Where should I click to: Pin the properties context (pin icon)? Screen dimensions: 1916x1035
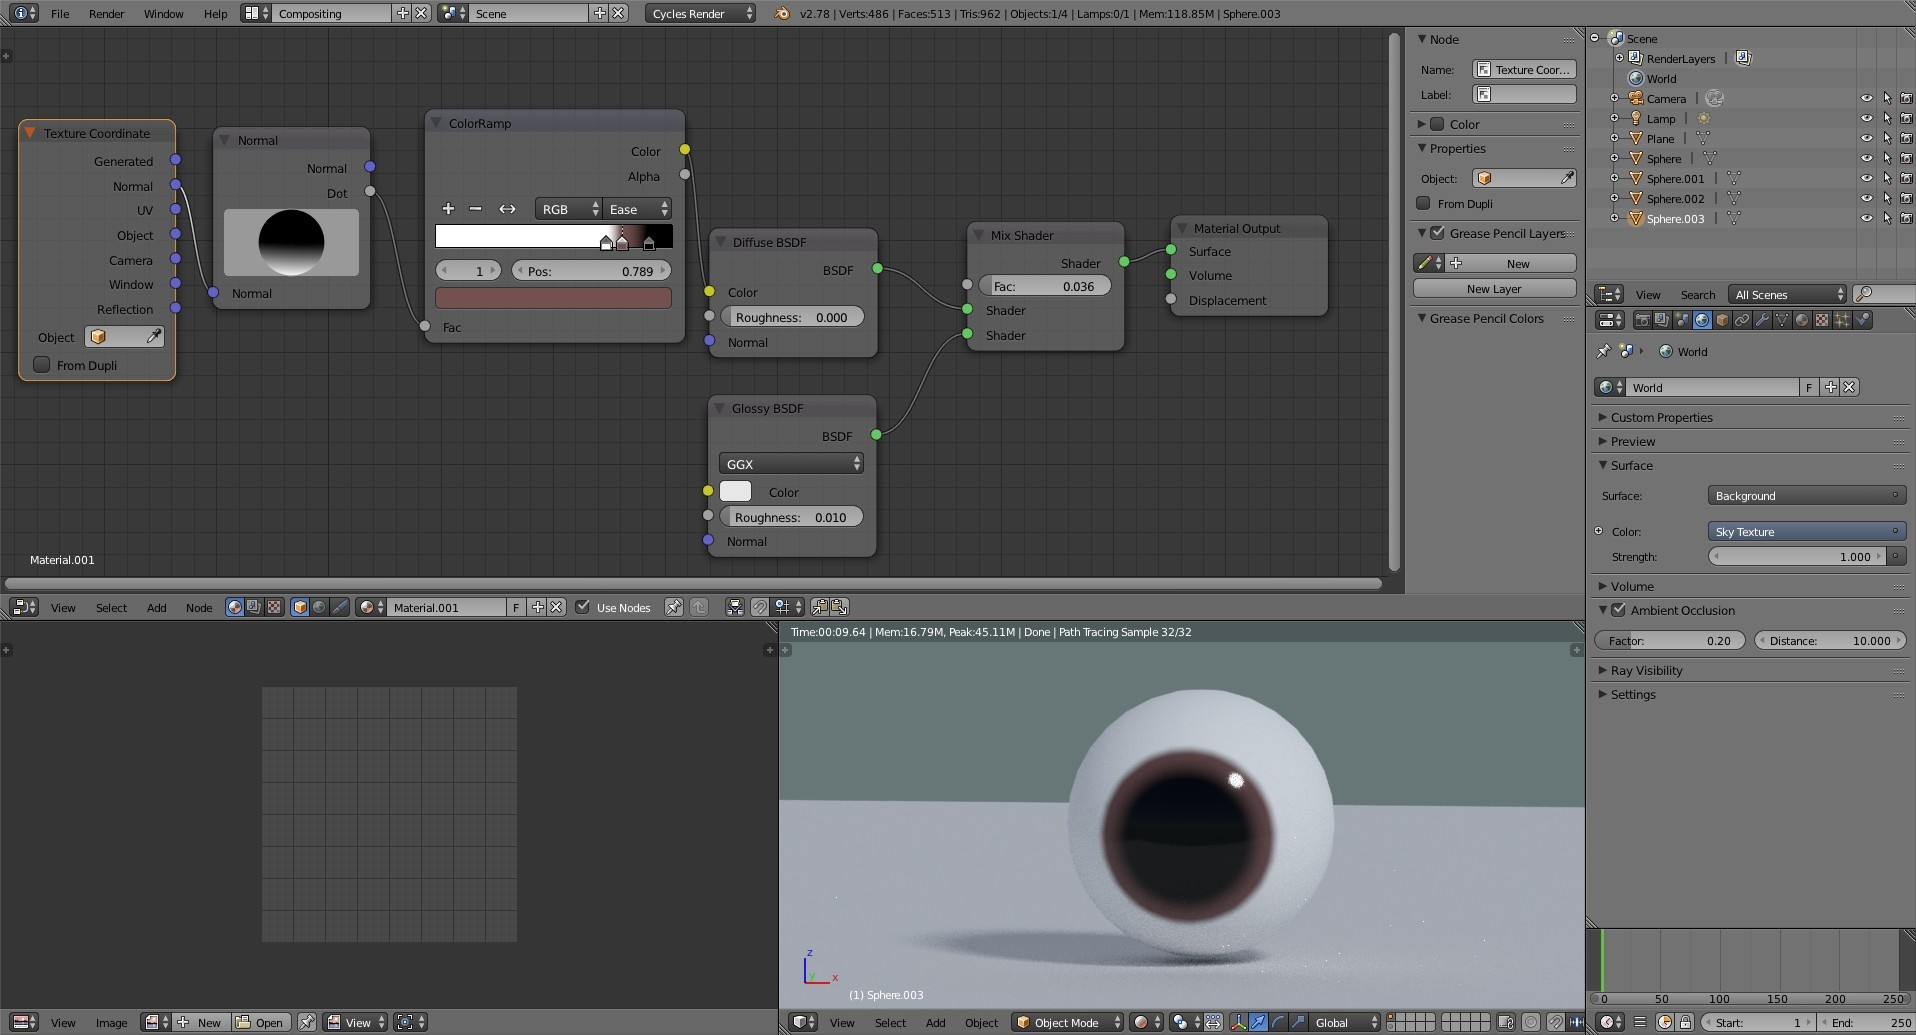(1603, 351)
